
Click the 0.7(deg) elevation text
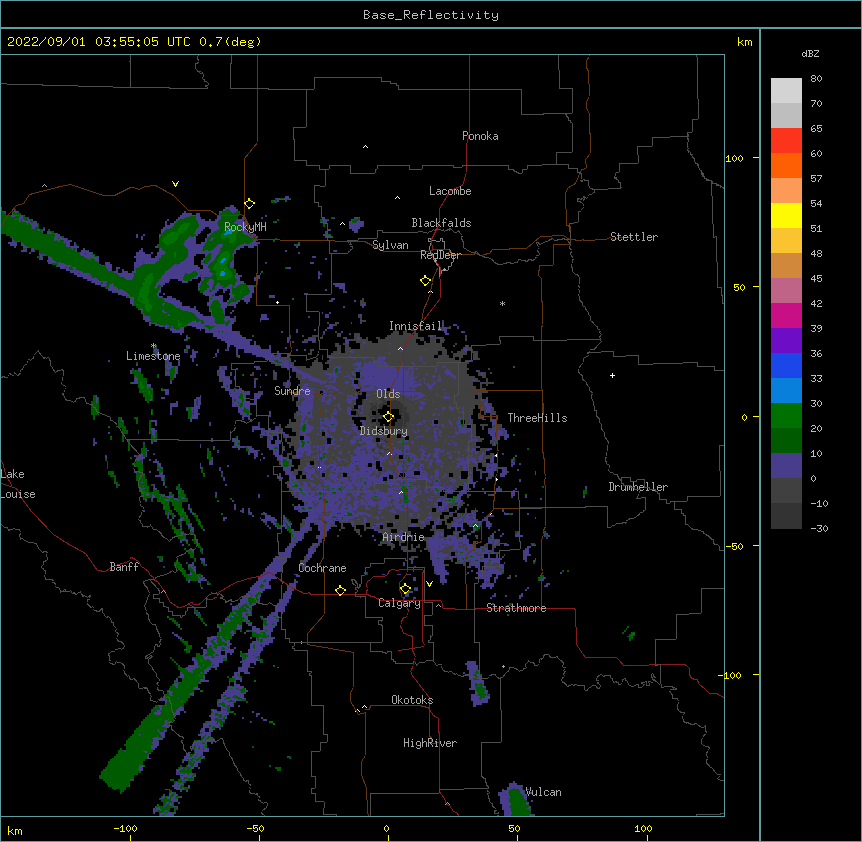click(230, 42)
